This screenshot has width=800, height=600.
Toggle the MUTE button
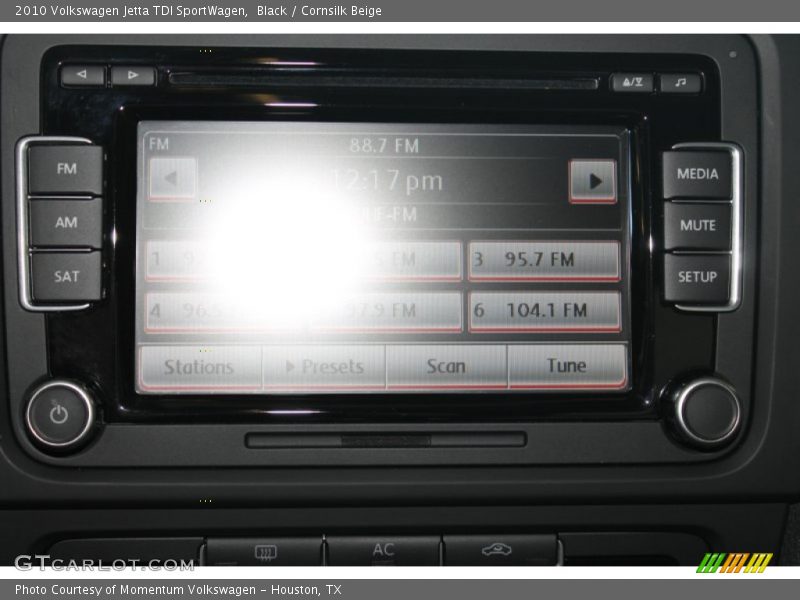pyautogui.click(x=697, y=226)
